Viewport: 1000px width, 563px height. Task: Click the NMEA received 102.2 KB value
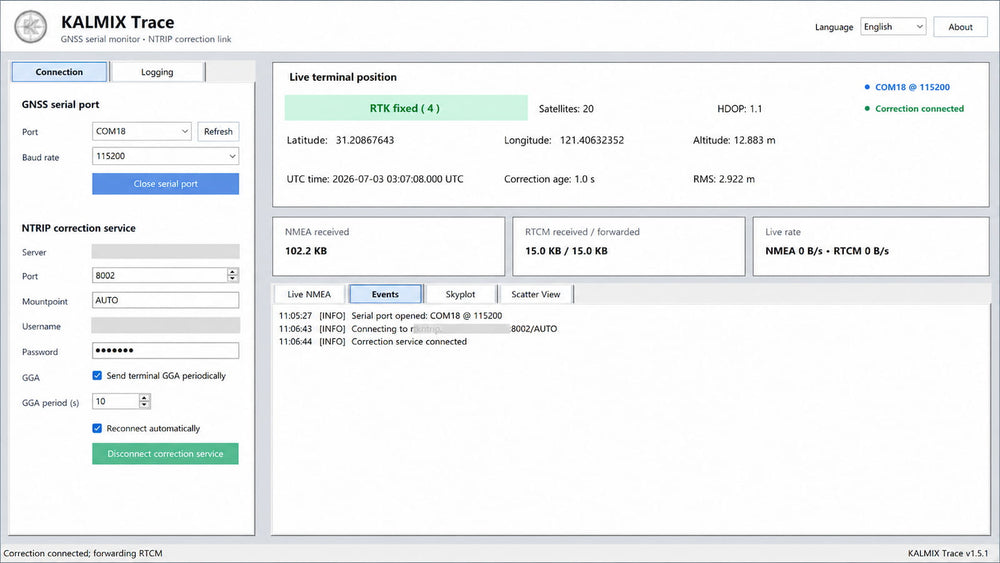click(306, 251)
